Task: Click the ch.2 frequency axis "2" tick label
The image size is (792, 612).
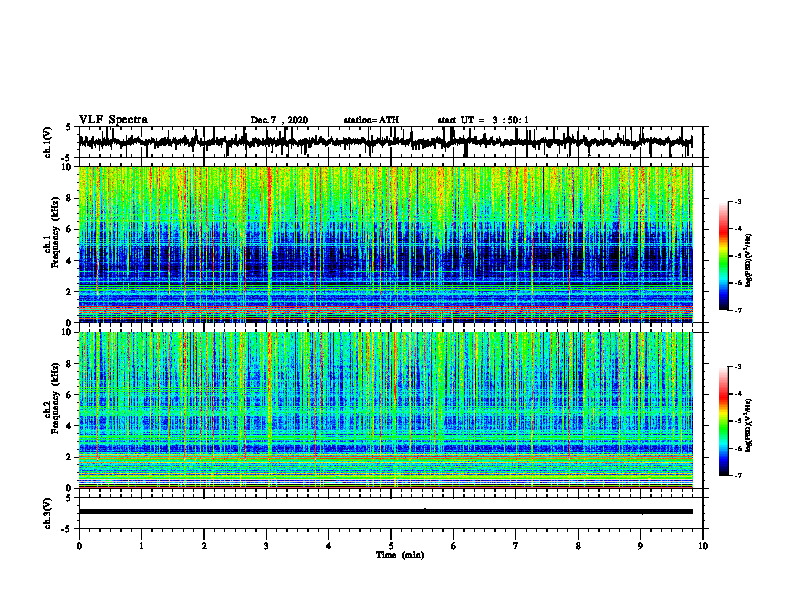Action: click(69, 457)
